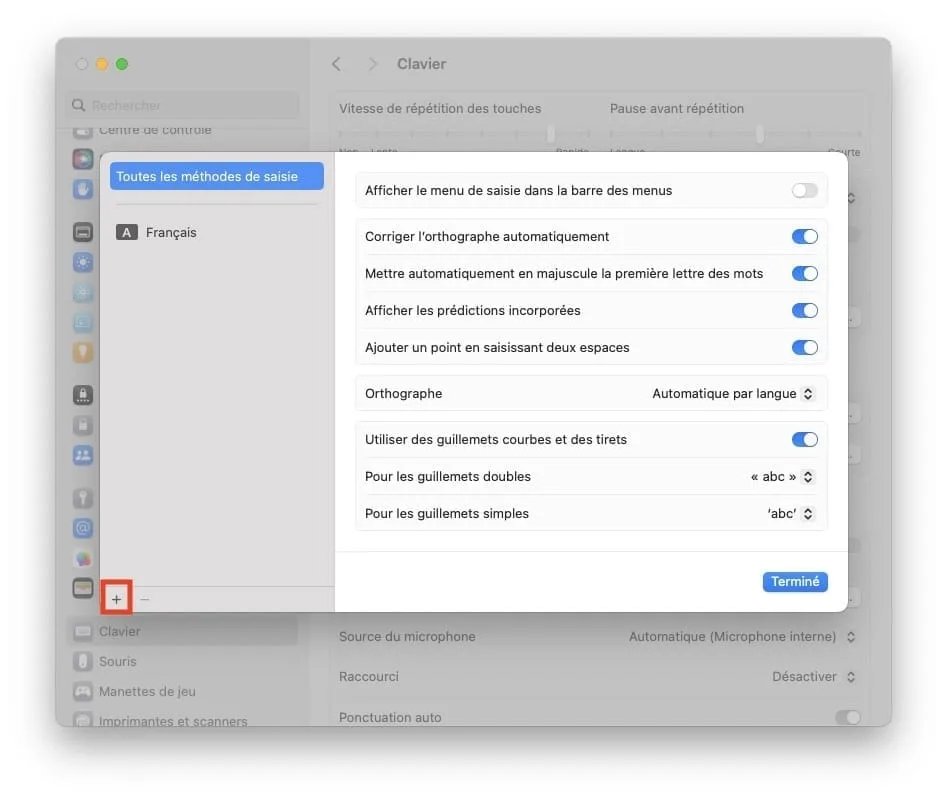
Task: Click the back navigation chevron near Clavier title
Action: [x=337, y=63]
